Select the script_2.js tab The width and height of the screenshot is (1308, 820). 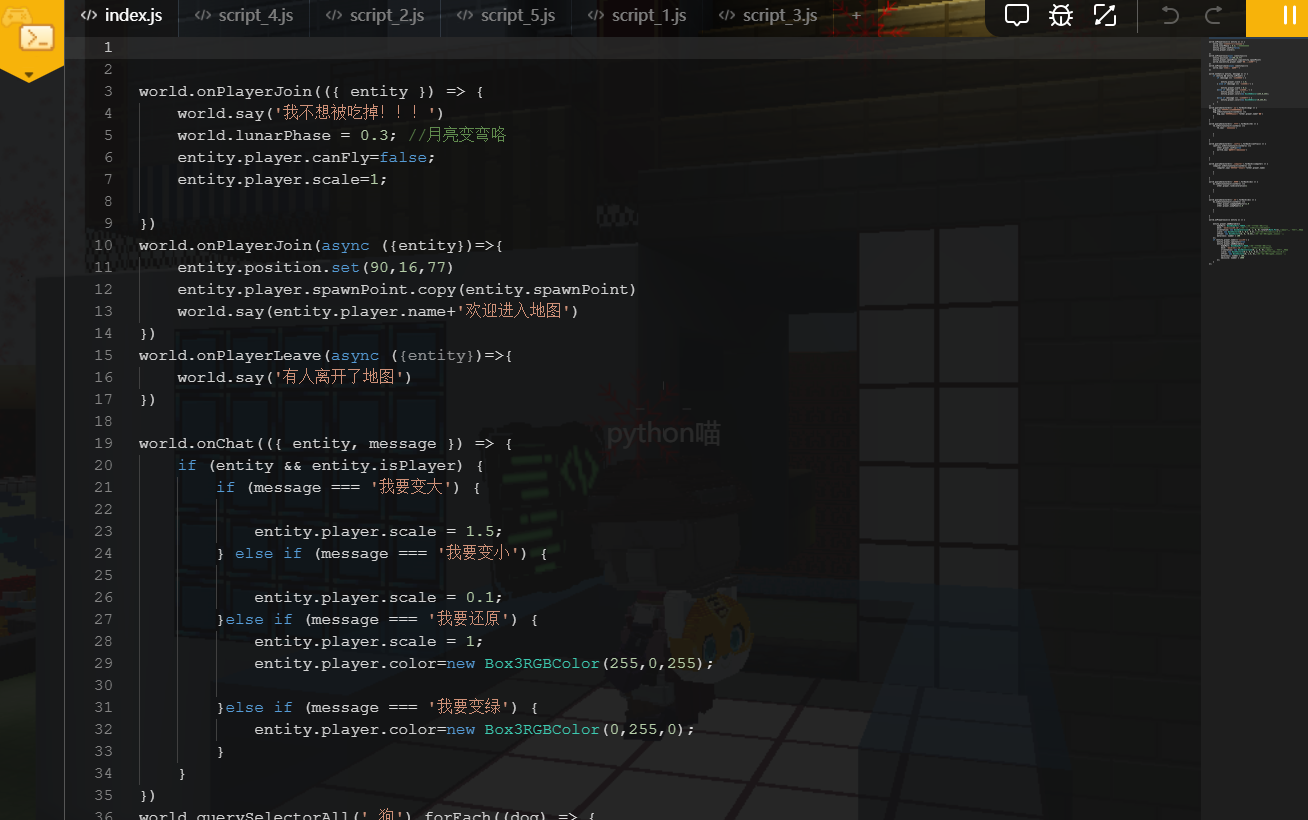pos(375,16)
